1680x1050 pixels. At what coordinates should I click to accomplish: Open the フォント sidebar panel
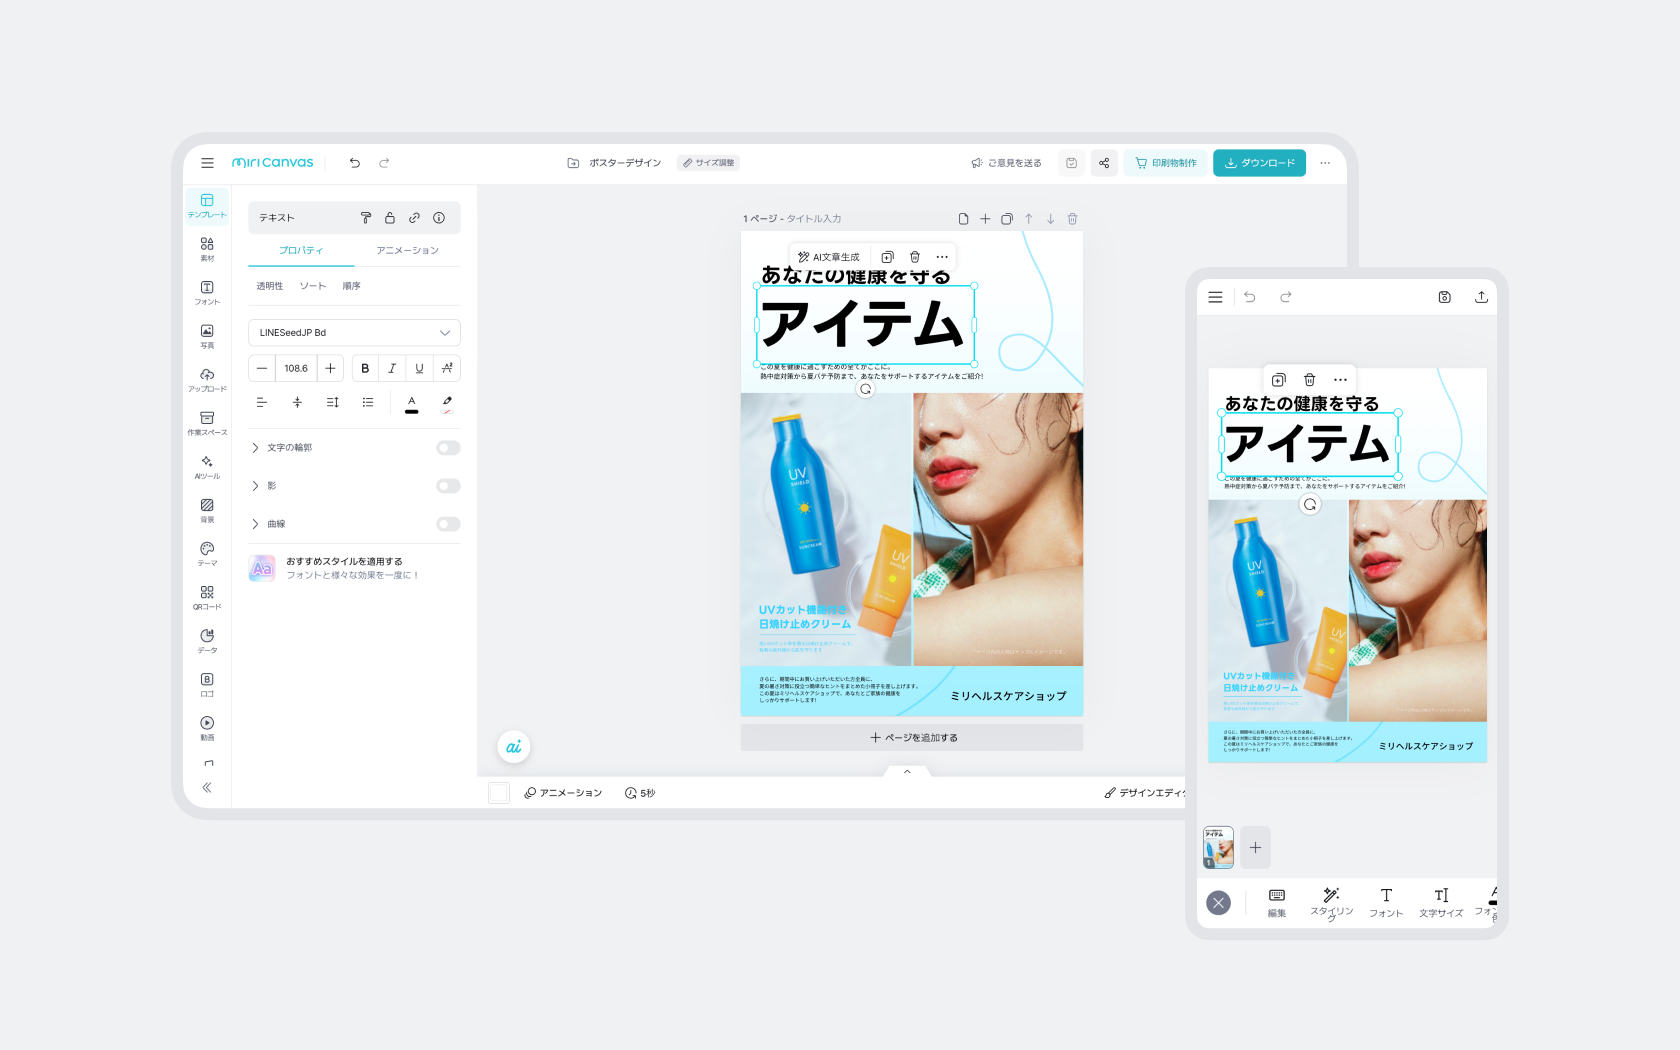coord(207,293)
